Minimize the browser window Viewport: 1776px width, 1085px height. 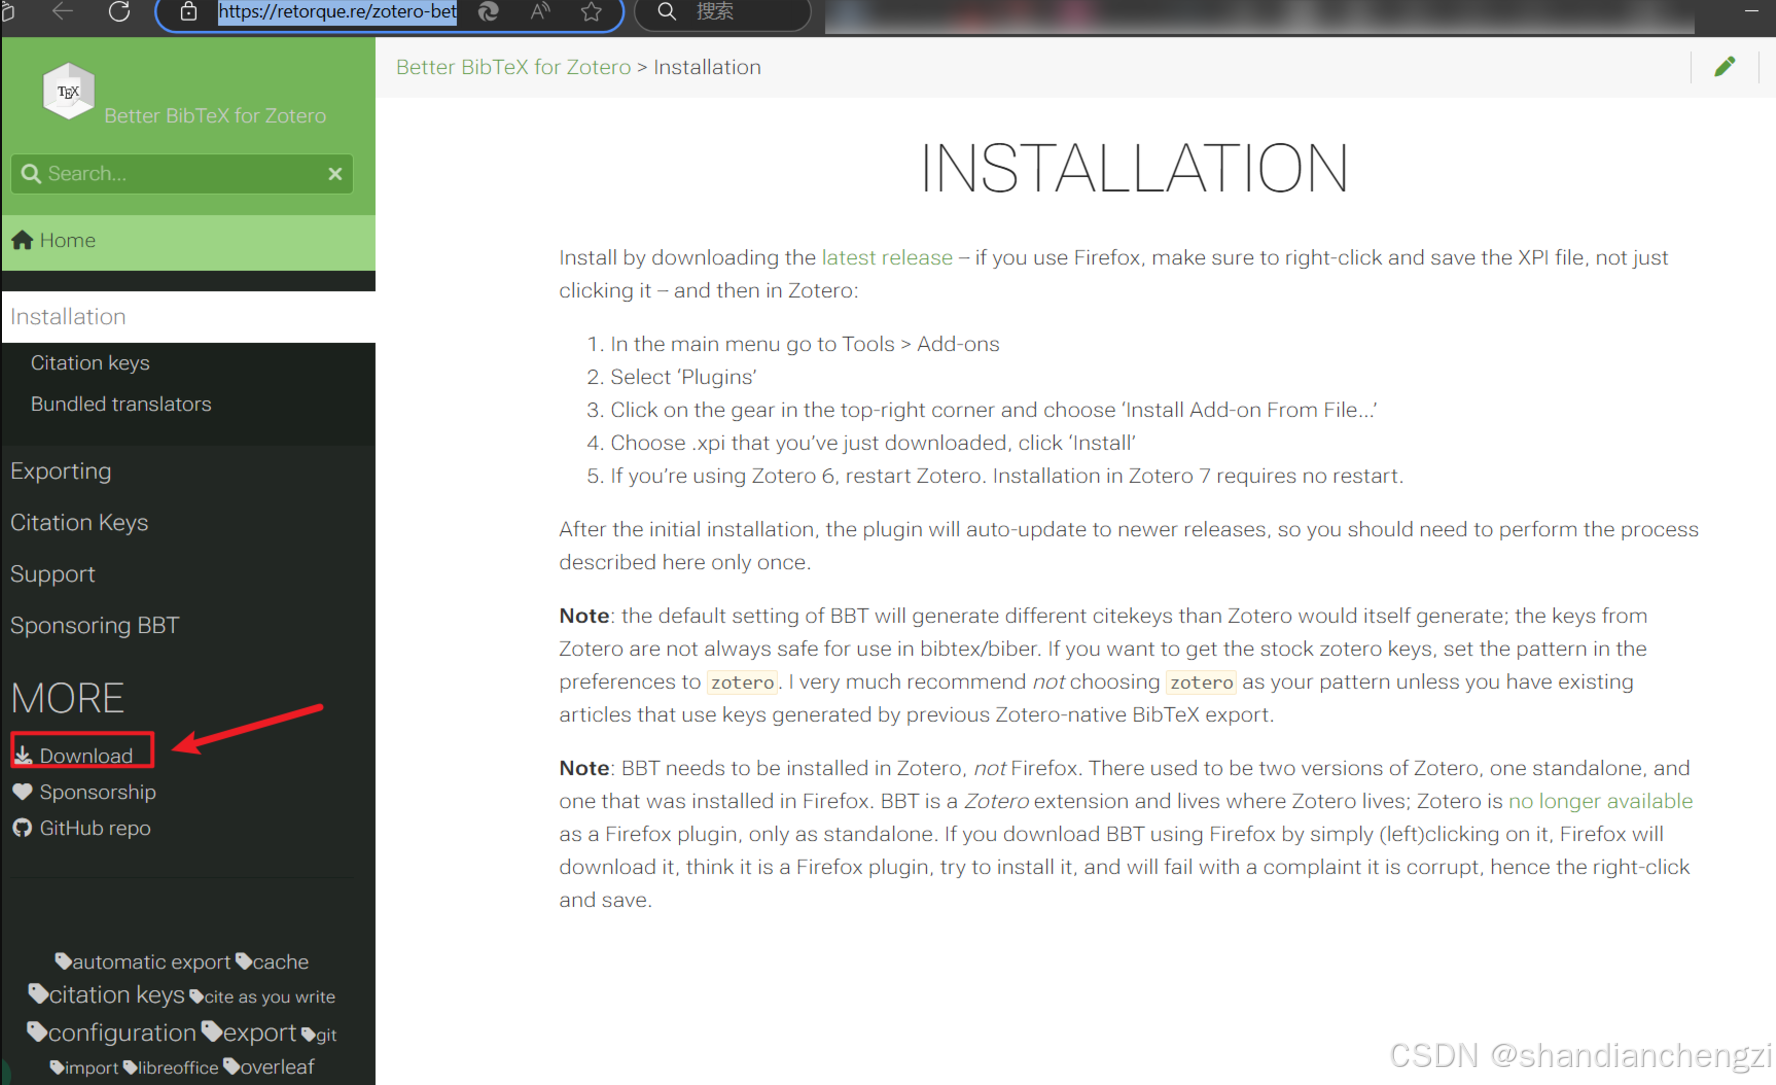(1751, 11)
